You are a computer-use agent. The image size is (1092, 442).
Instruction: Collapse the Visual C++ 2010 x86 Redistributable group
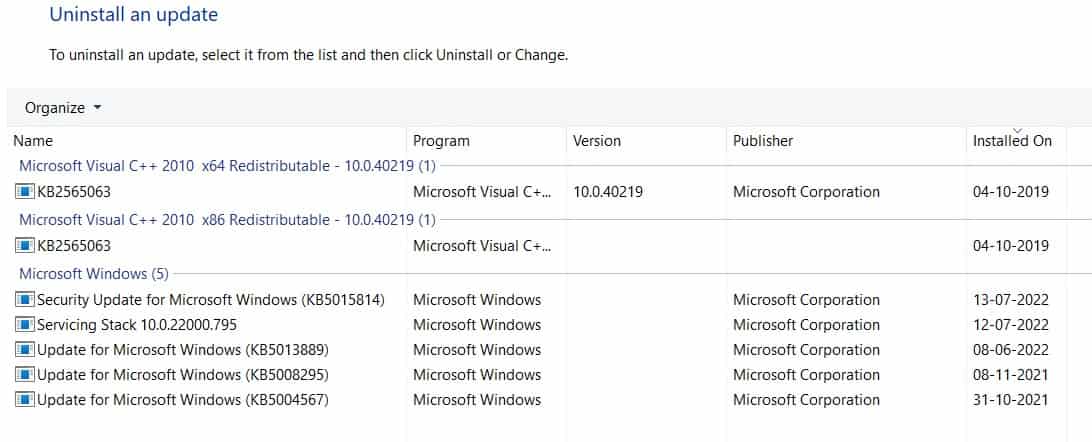pyautogui.click(x=228, y=219)
